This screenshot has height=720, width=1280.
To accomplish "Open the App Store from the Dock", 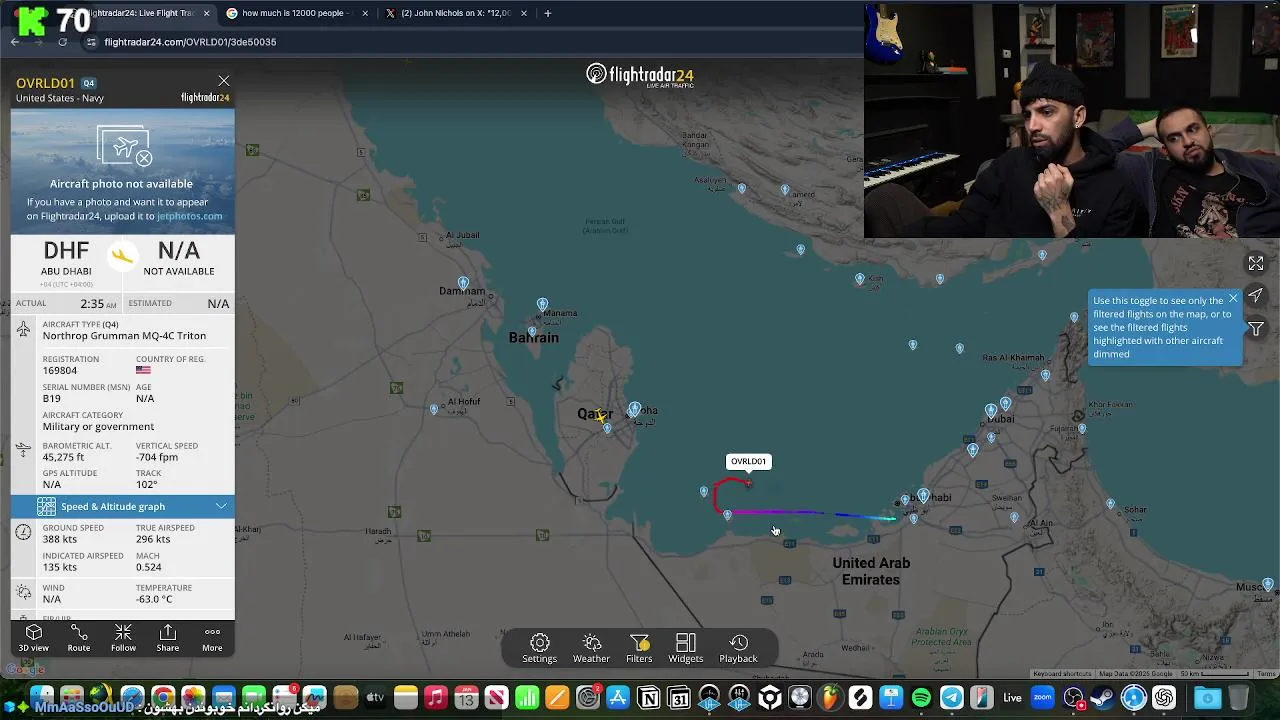I will coord(618,698).
